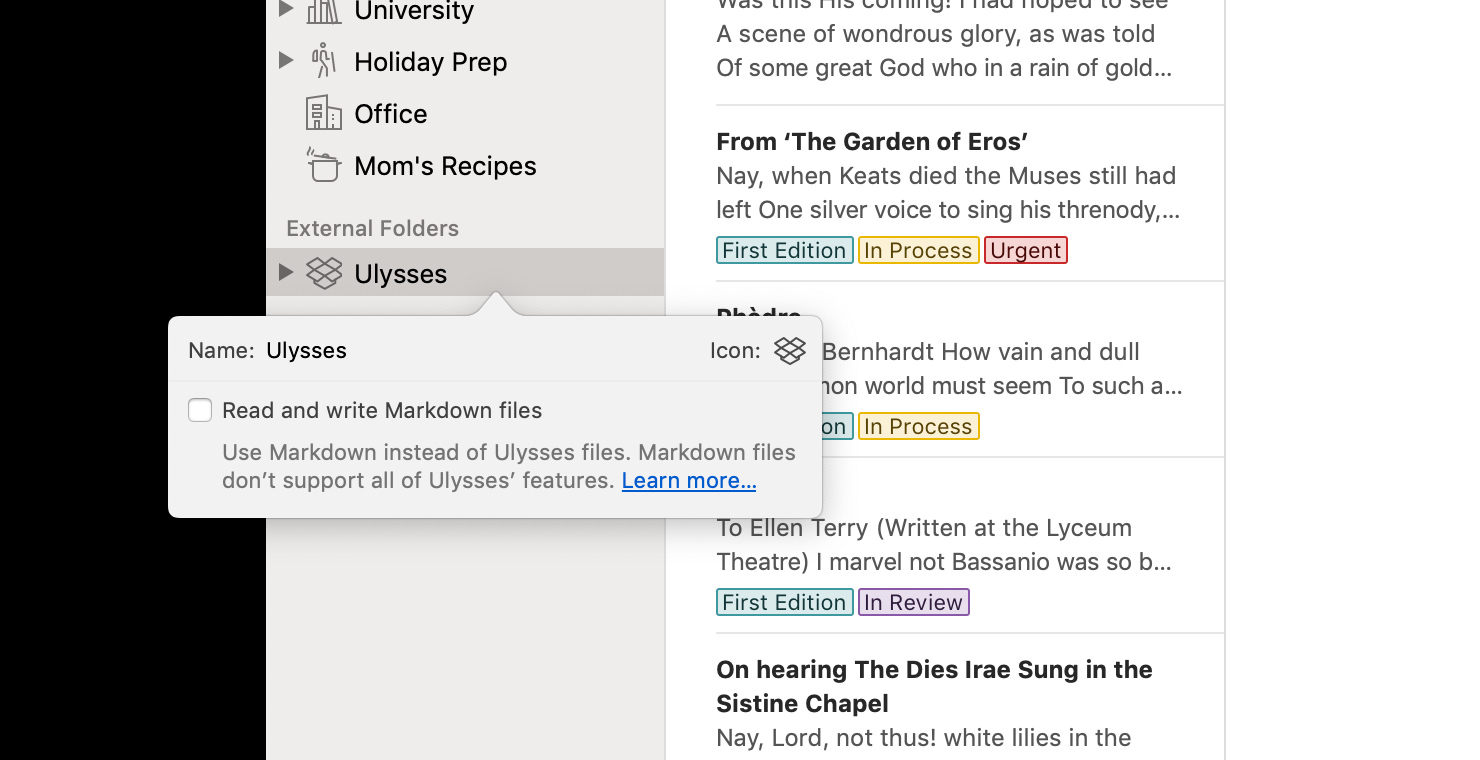Click the University group books icon
This screenshot has width=1480, height=760.
[324, 10]
